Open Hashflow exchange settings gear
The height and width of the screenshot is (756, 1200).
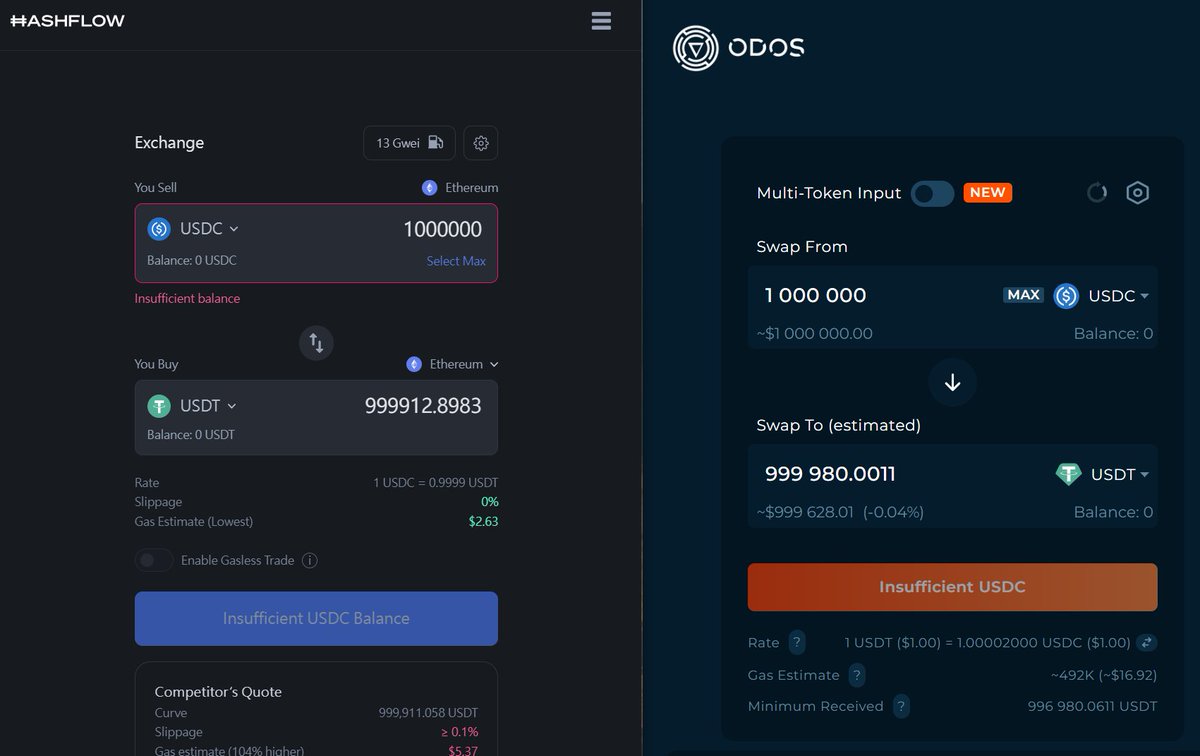[481, 143]
